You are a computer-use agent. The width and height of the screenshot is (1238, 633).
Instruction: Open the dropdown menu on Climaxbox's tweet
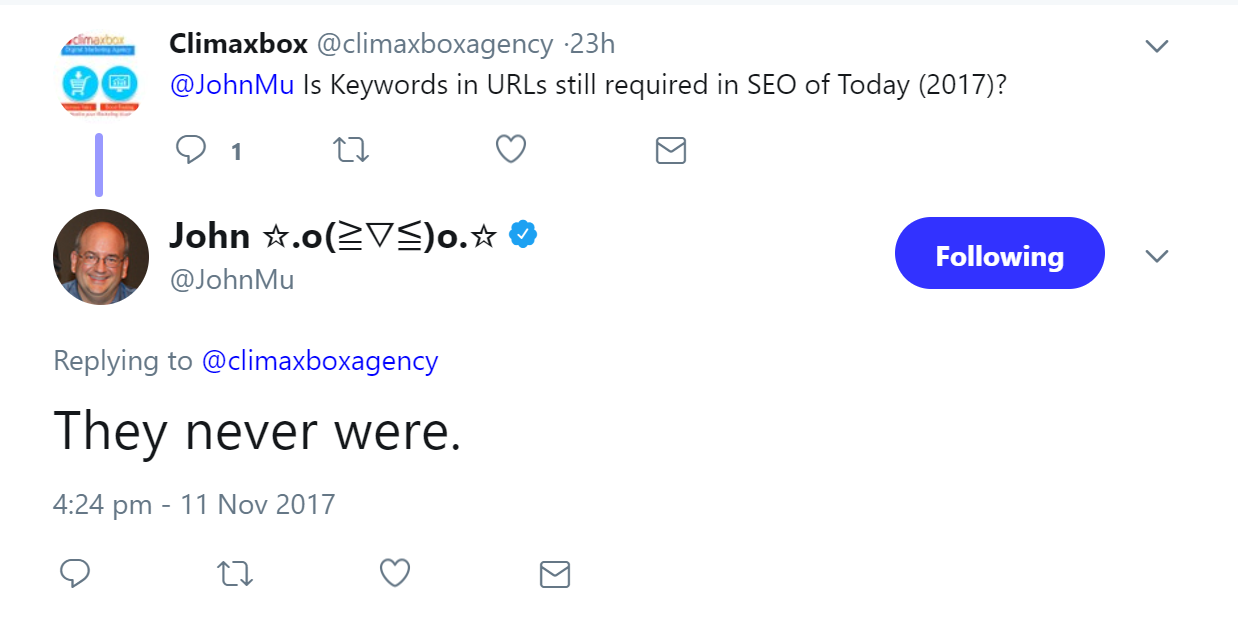tap(1157, 45)
